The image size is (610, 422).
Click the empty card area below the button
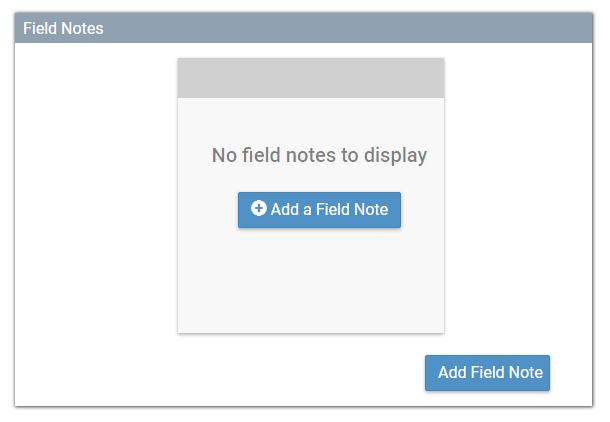pyautogui.click(x=311, y=282)
